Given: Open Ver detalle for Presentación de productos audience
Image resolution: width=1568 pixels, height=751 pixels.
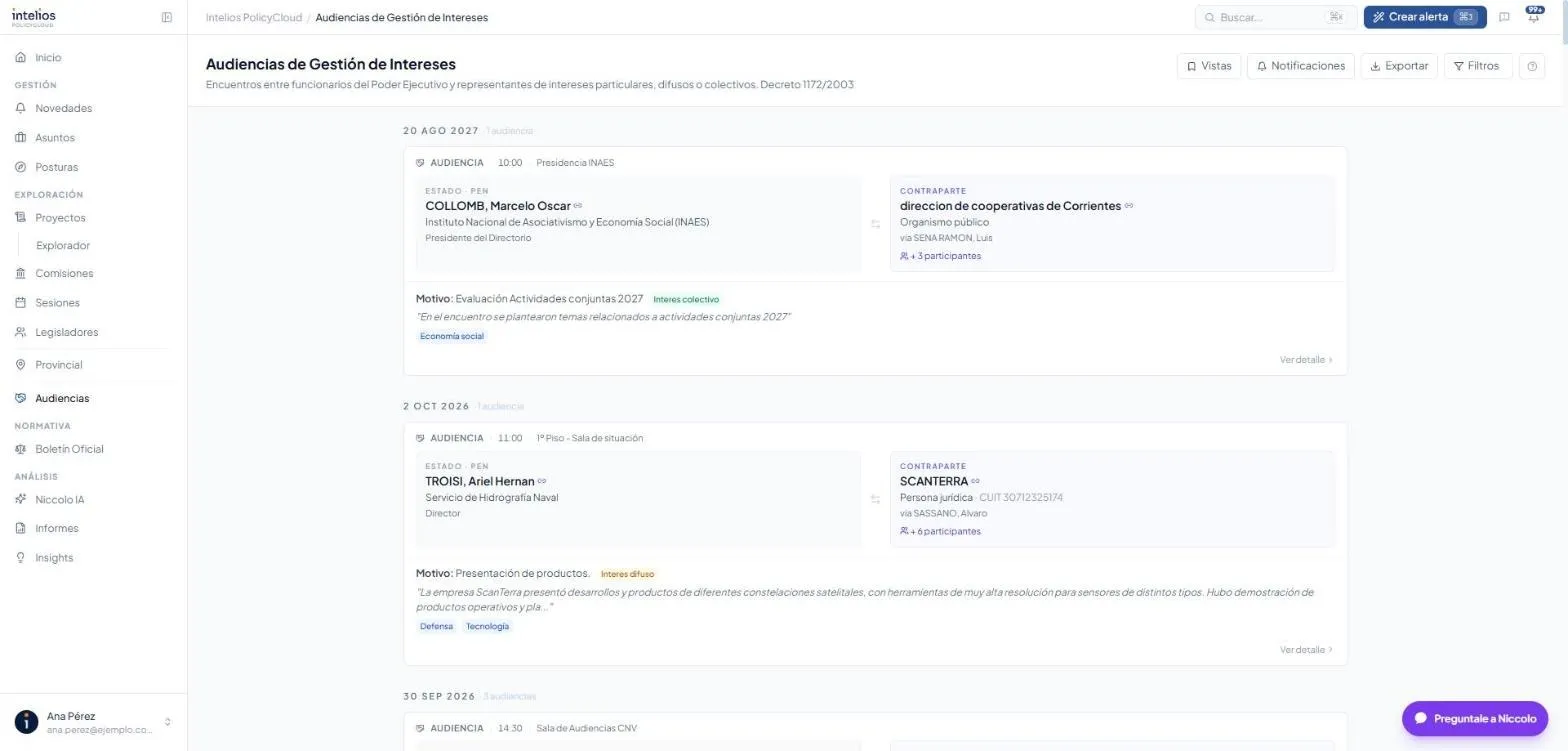Looking at the screenshot, I should click(x=1306, y=650).
